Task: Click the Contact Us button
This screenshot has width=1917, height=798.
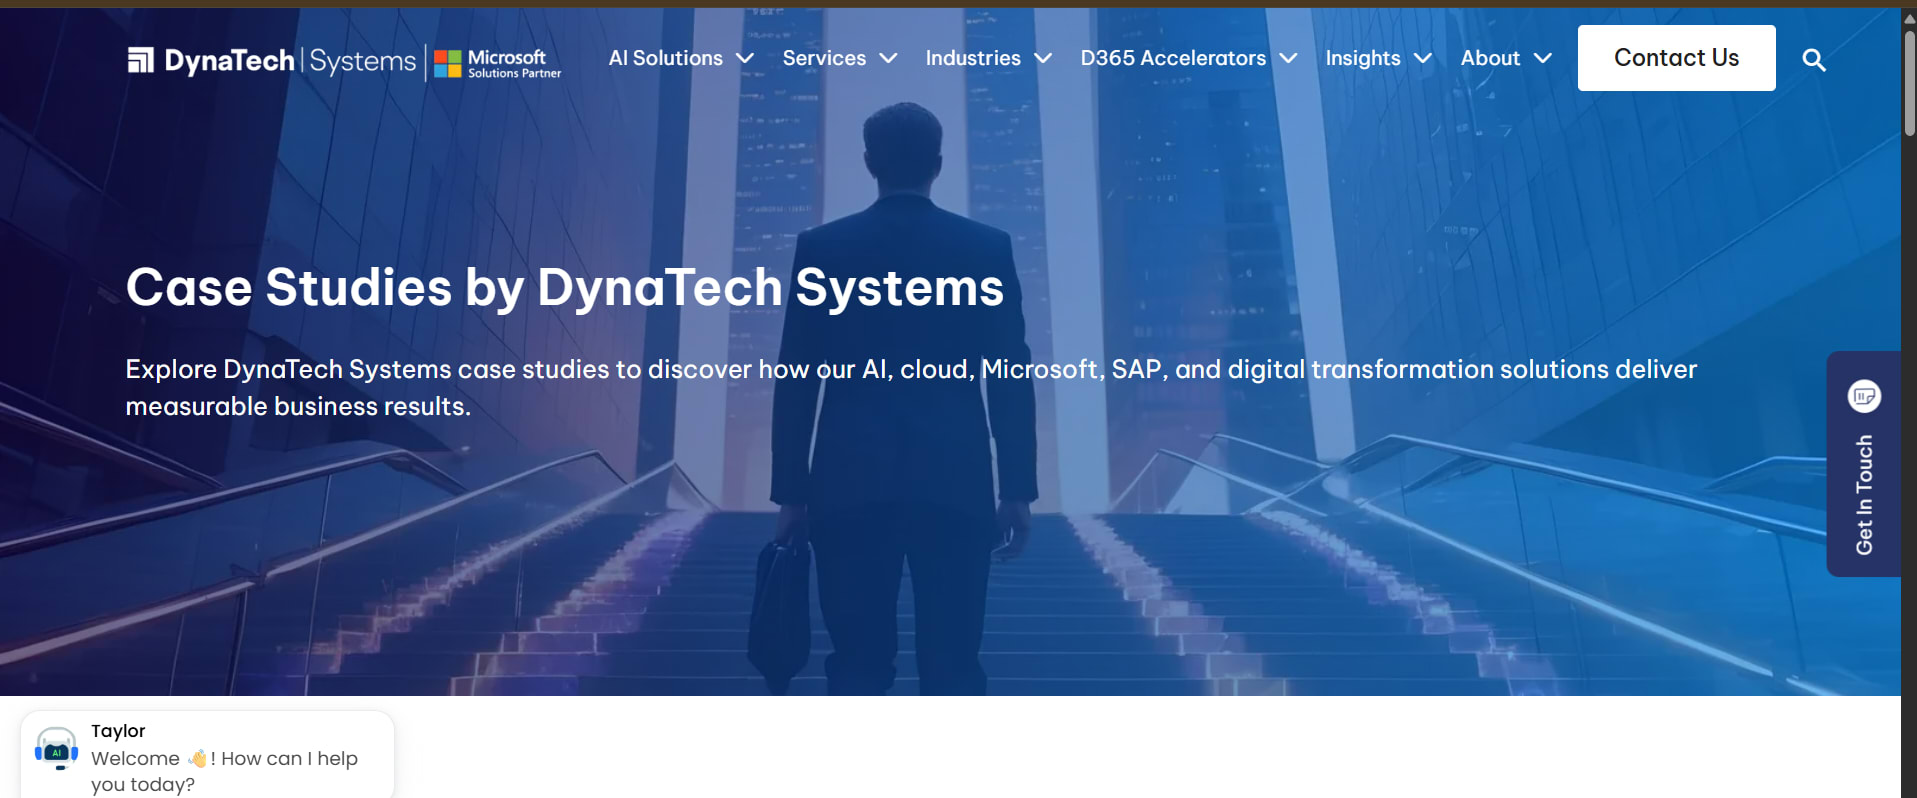Action: 1676,58
